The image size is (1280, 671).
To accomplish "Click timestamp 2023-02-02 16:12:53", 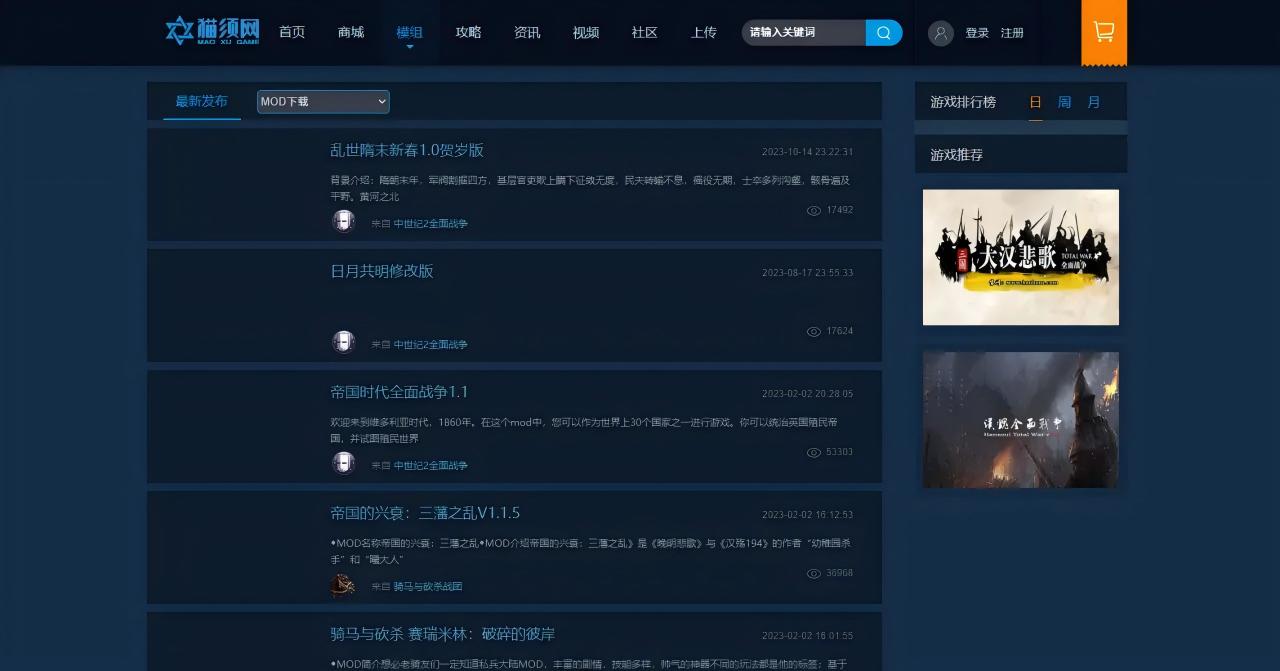I will (807, 515).
